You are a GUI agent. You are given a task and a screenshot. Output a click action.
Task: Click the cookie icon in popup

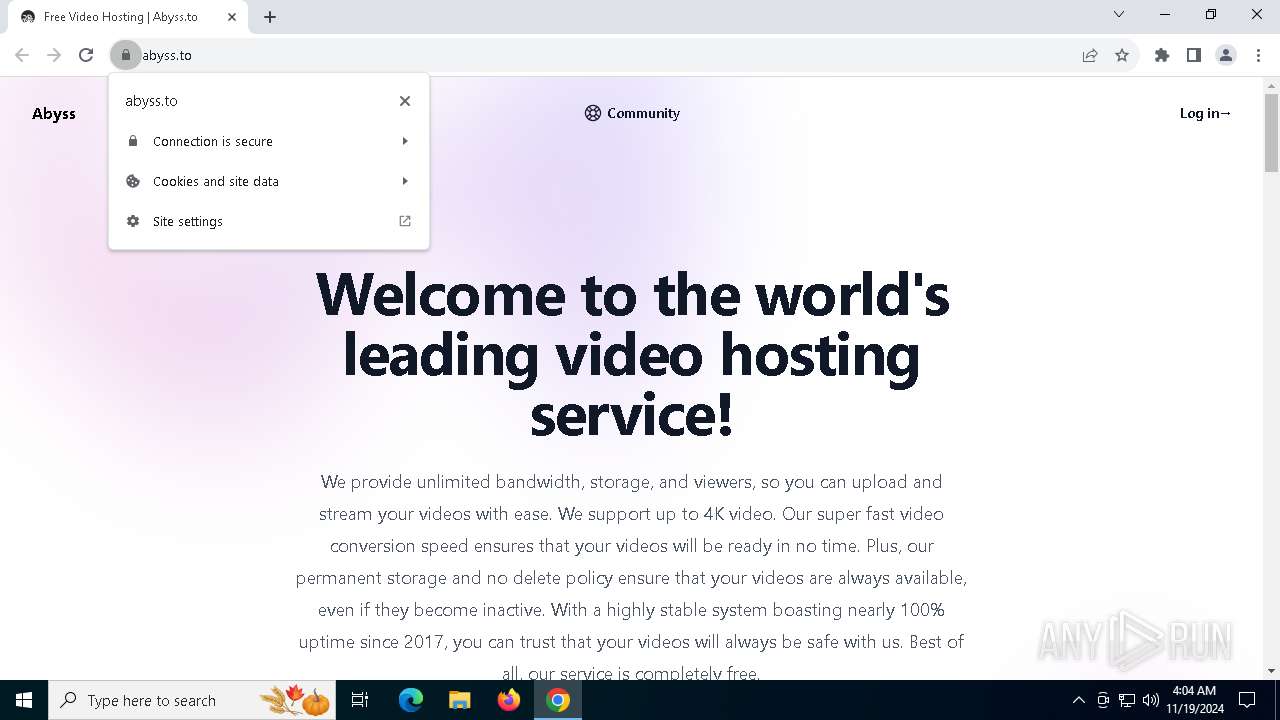click(x=133, y=181)
